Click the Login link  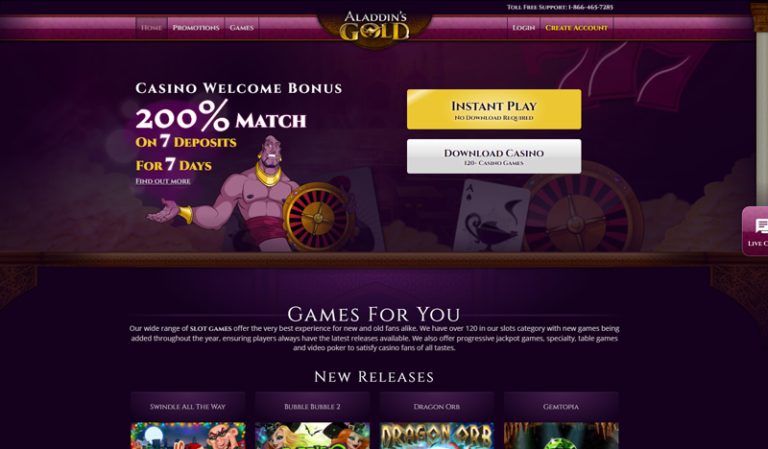tap(524, 28)
